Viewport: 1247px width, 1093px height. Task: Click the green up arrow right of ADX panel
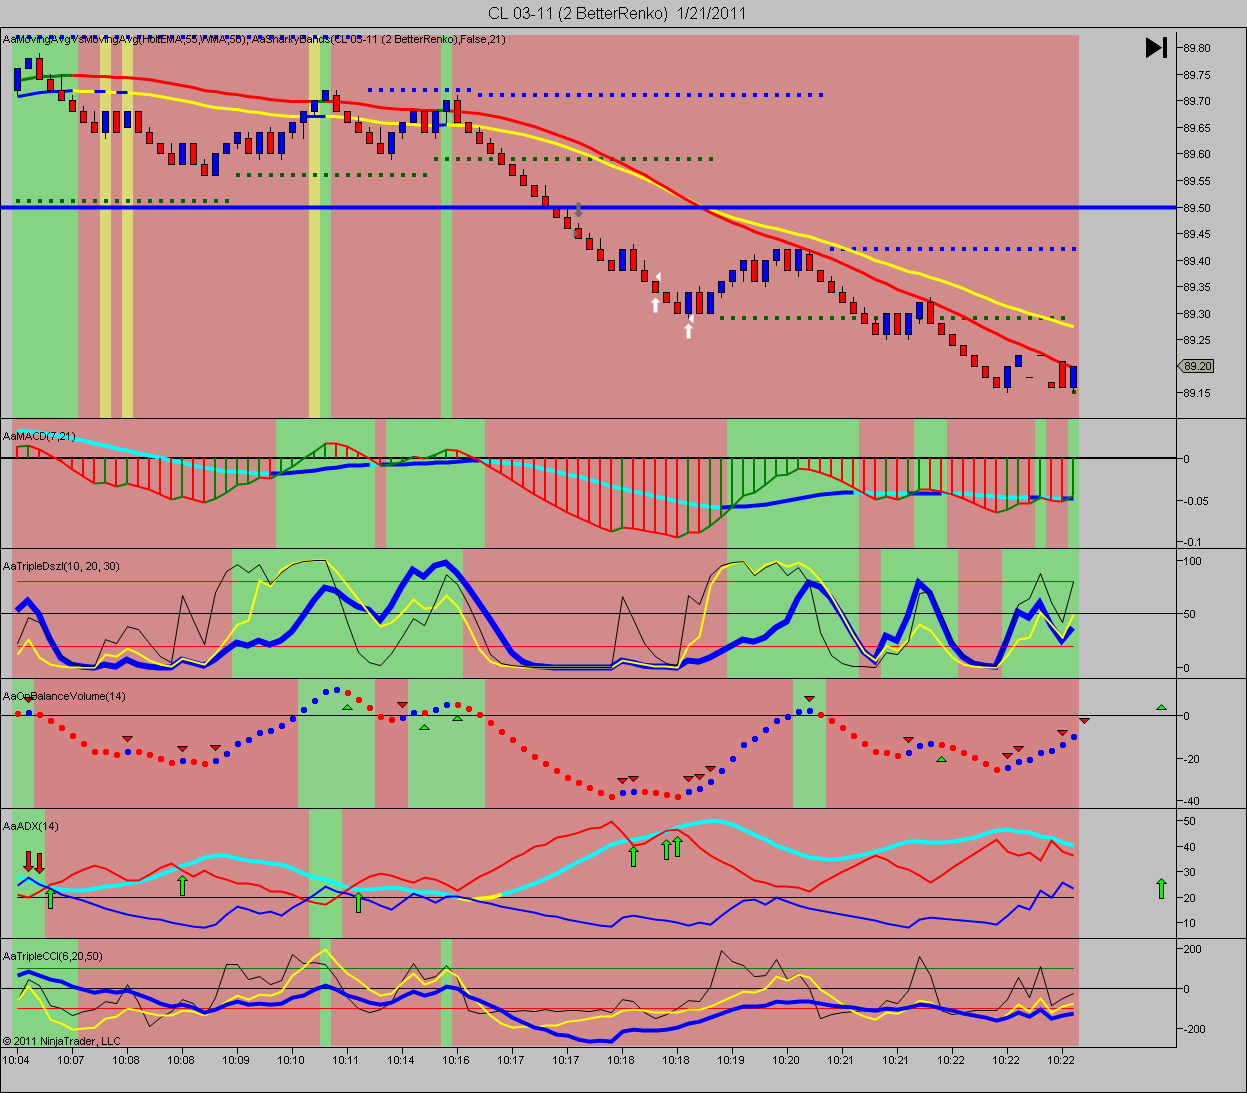pos(1161,888)
